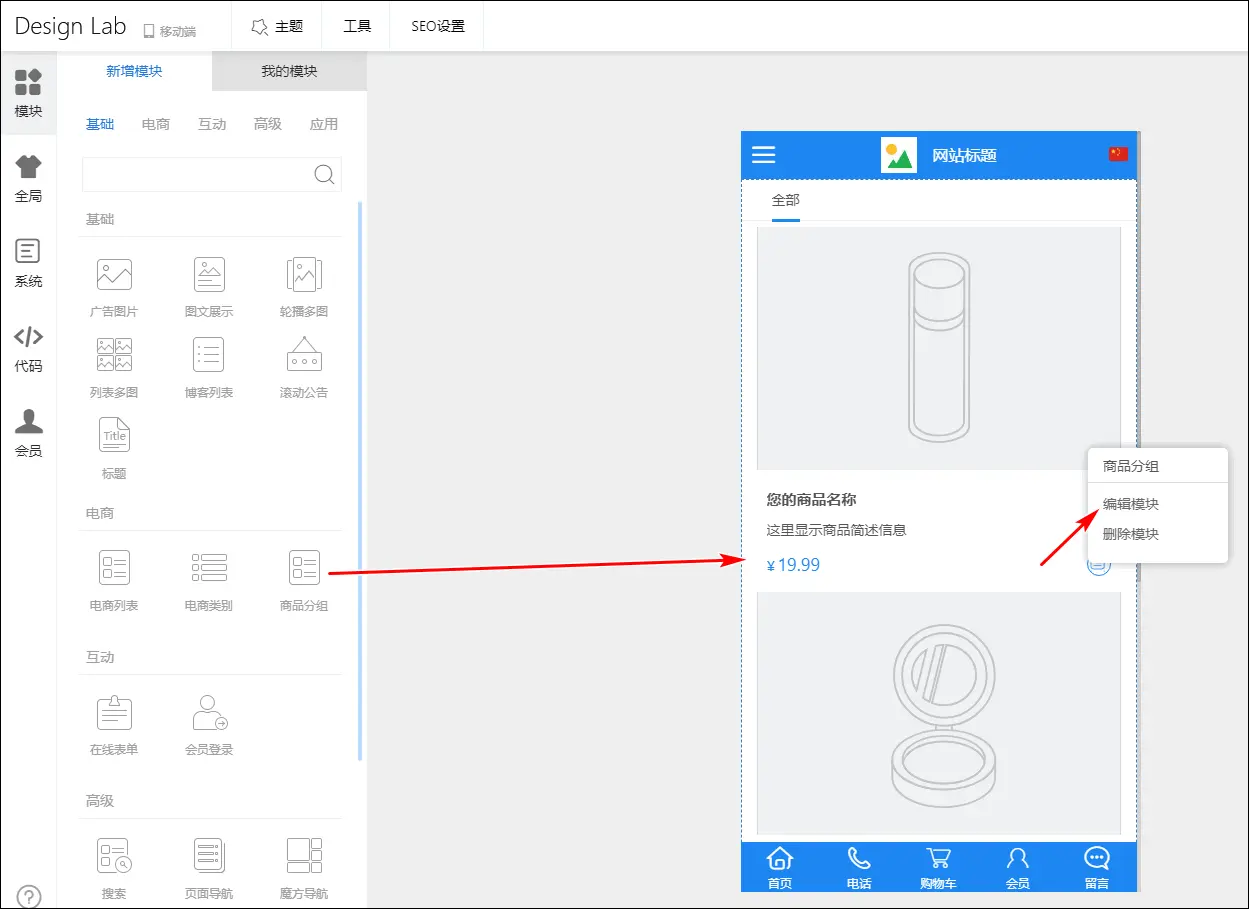Select the 广告图片 module icon

114,276
